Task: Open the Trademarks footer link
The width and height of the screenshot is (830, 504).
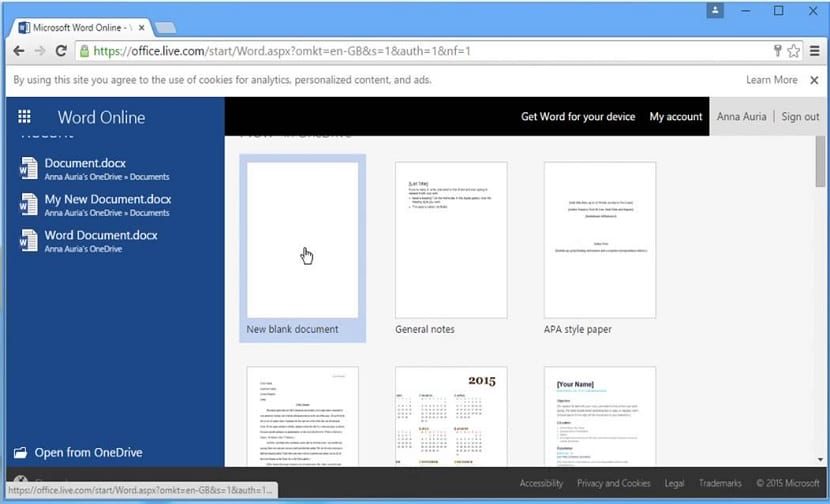Action: coord(720,483)
